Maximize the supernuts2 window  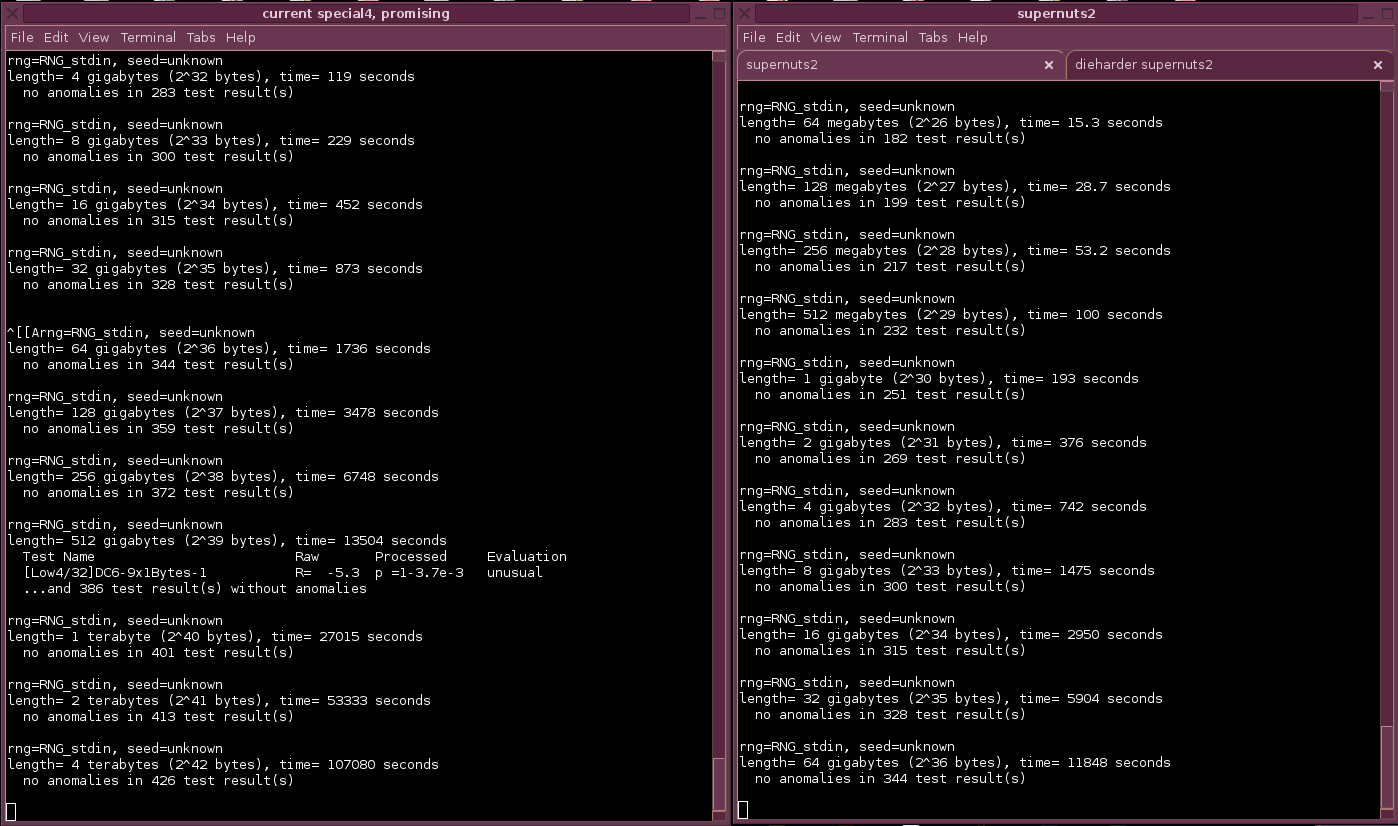(x=1385, y=13)
